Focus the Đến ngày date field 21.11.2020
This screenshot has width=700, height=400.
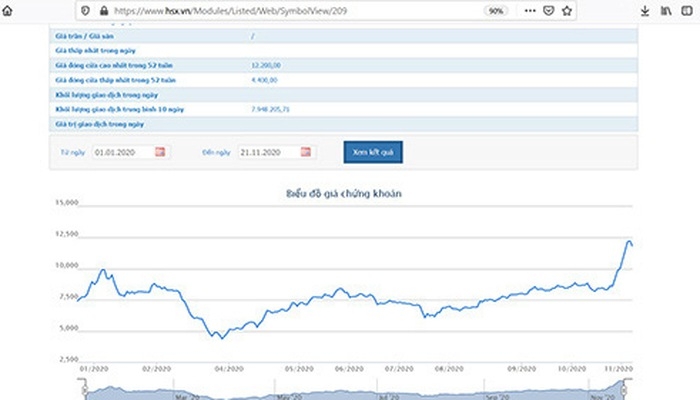[269, 152]
